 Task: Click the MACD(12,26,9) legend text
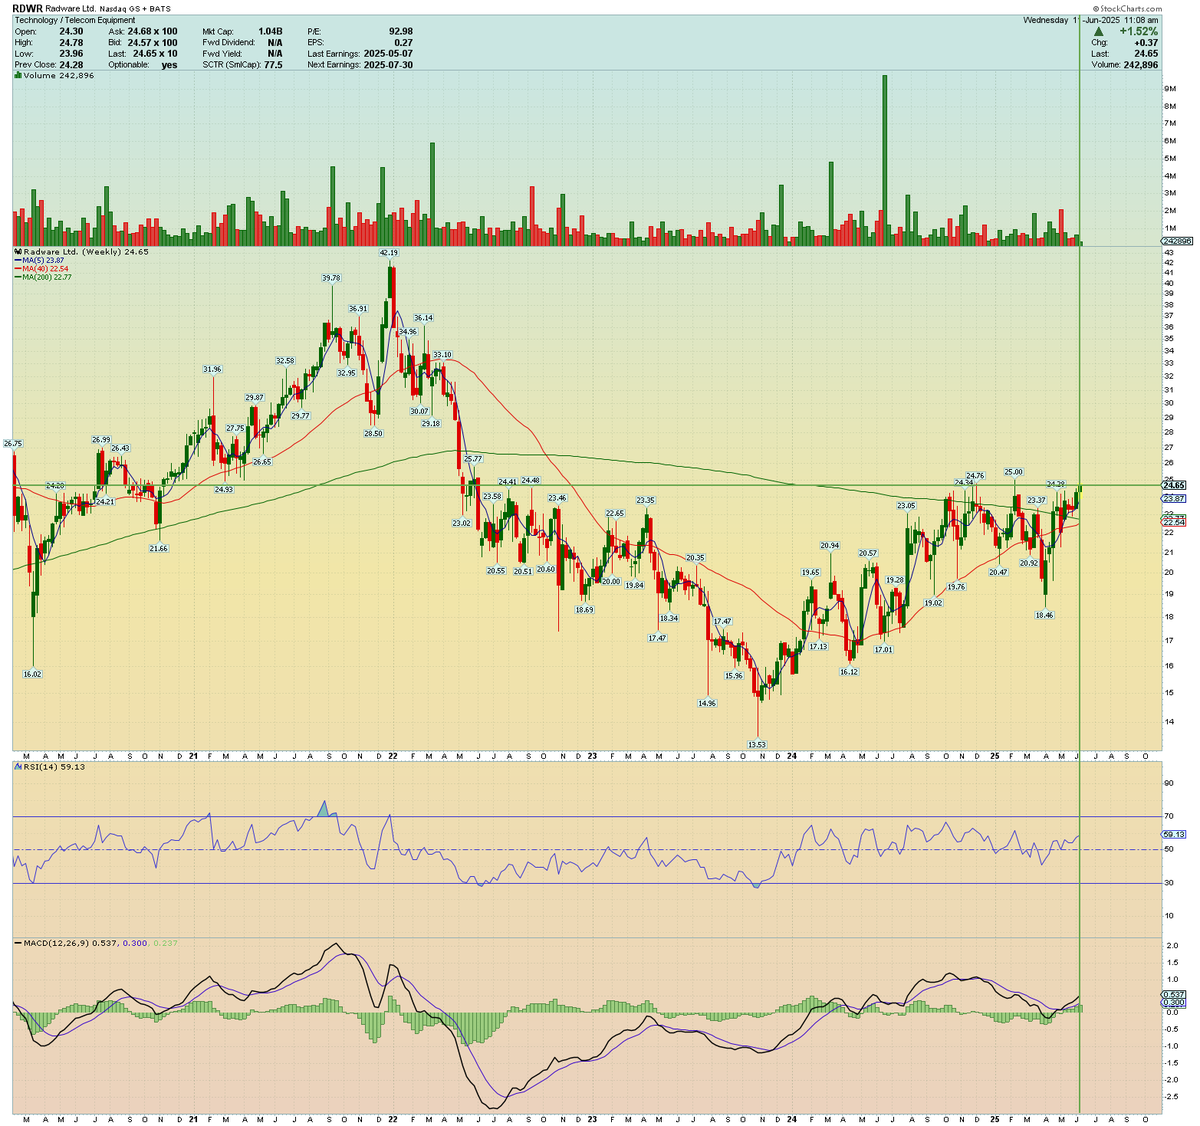click(58, 943)
